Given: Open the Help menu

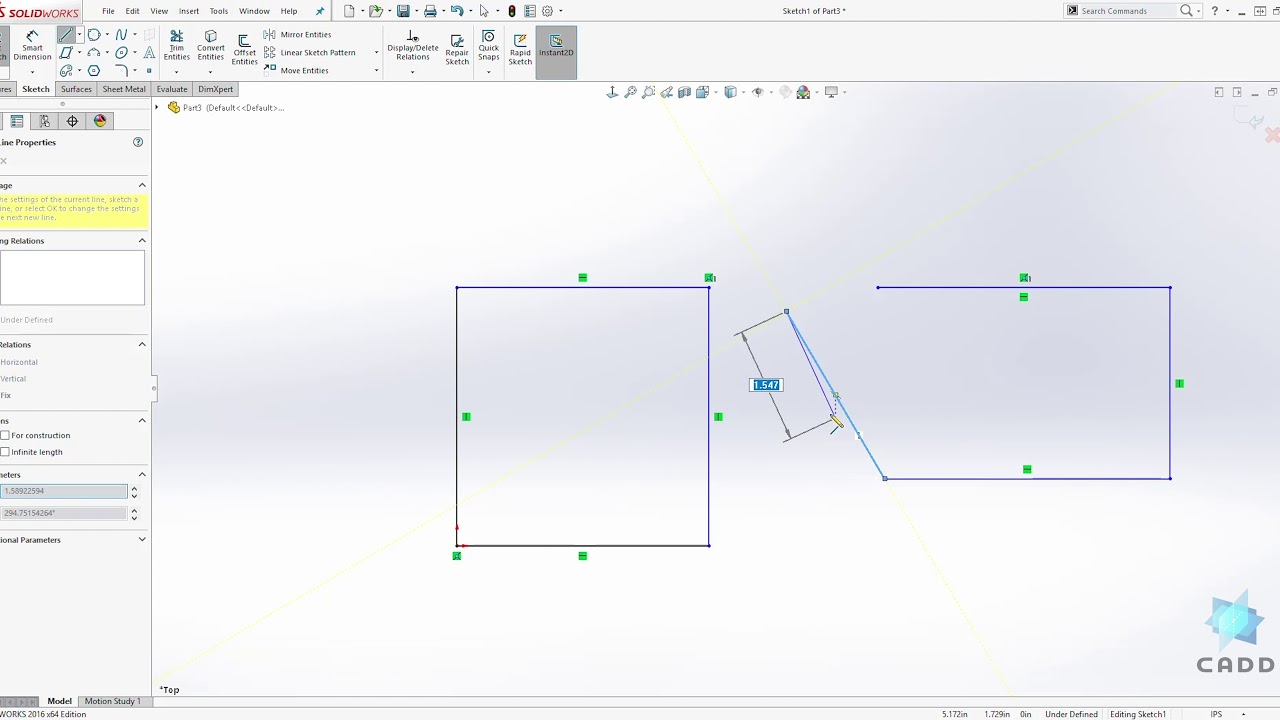Looking at the screenshot, I should [x=289, y=11].
